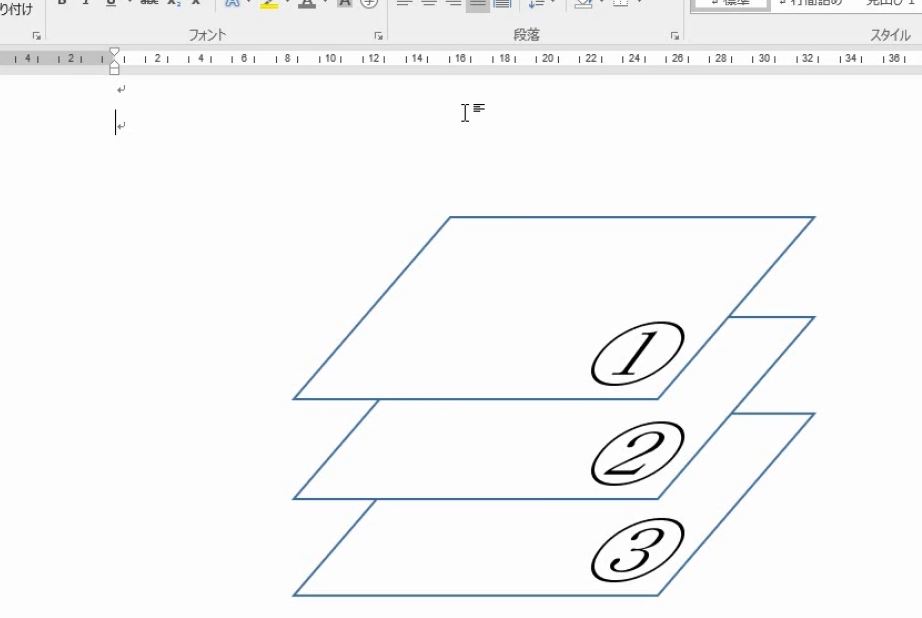
Task: Open line spacing options
Action: coord(536,4)
